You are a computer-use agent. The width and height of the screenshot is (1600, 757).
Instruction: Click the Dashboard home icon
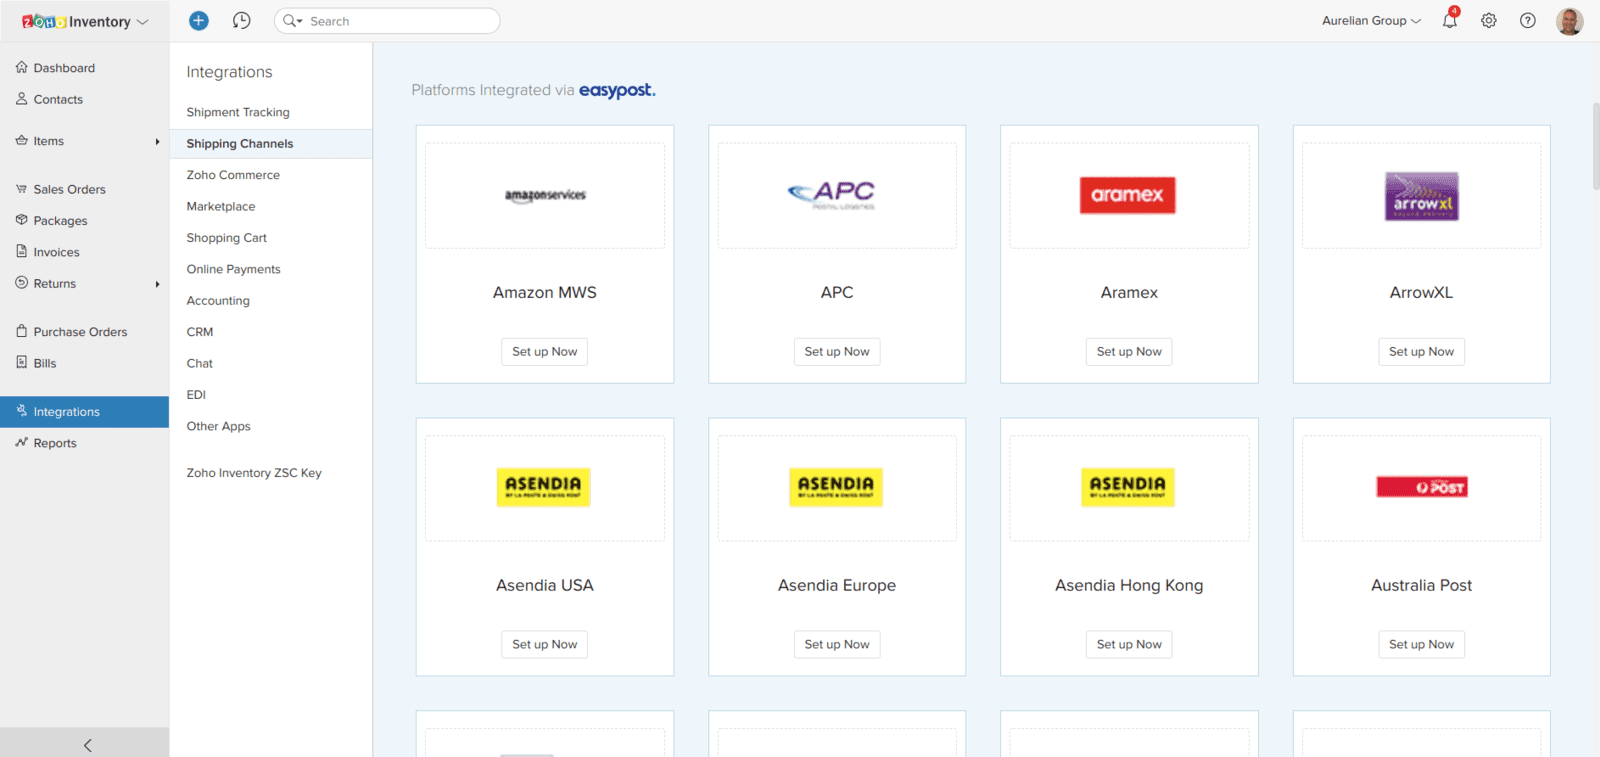(21, 67)
